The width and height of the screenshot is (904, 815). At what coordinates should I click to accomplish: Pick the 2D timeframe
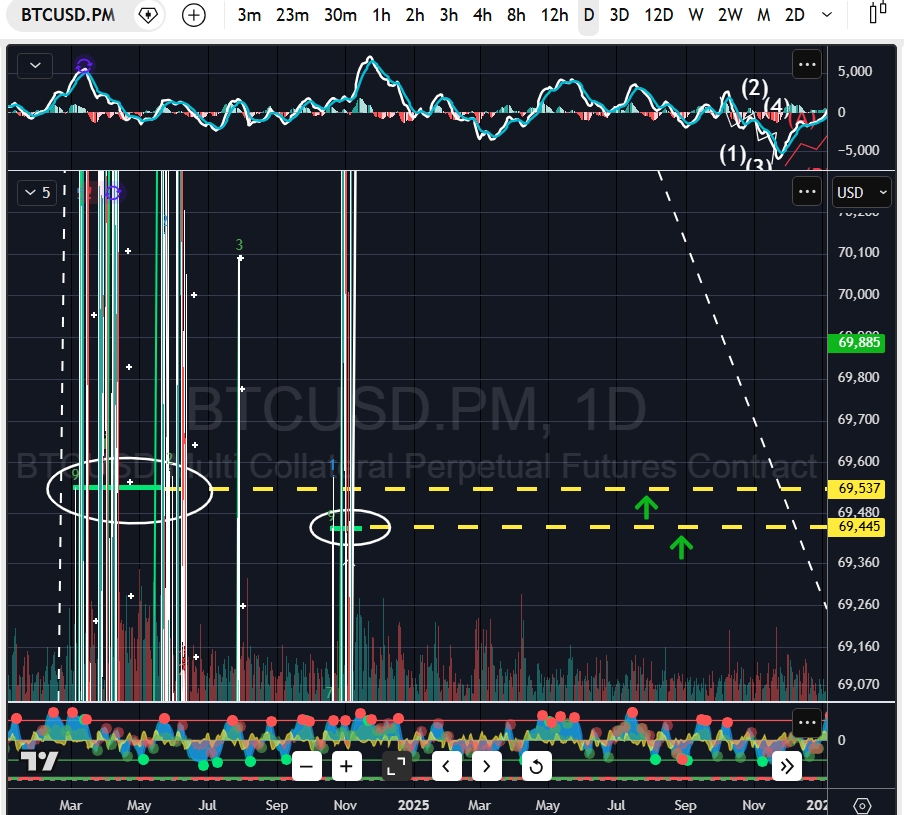794,15
